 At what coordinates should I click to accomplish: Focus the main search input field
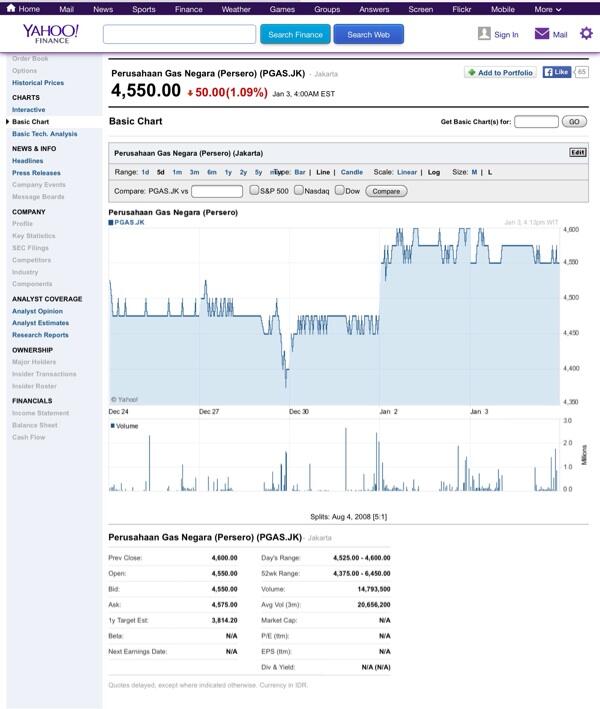click(x=180, y=34)
